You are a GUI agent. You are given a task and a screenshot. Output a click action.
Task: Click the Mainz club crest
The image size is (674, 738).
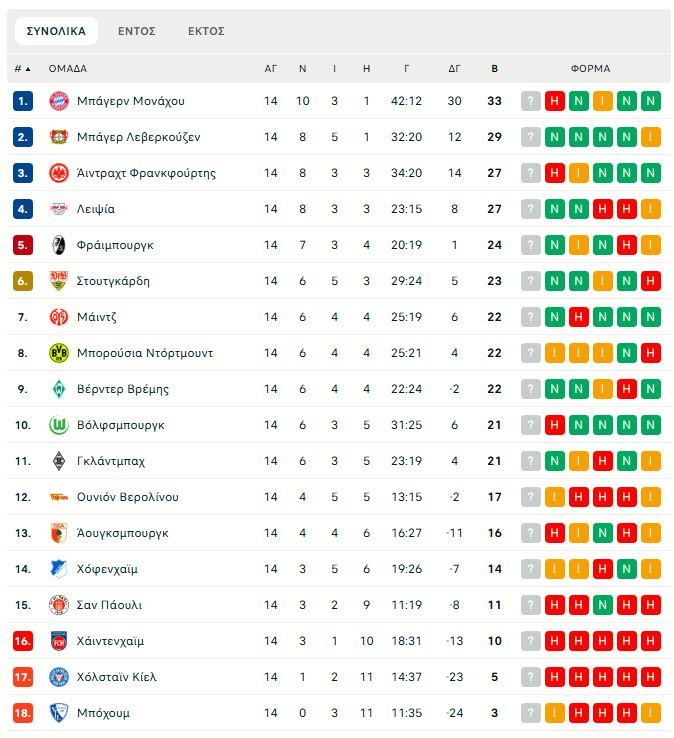(58, 317)
